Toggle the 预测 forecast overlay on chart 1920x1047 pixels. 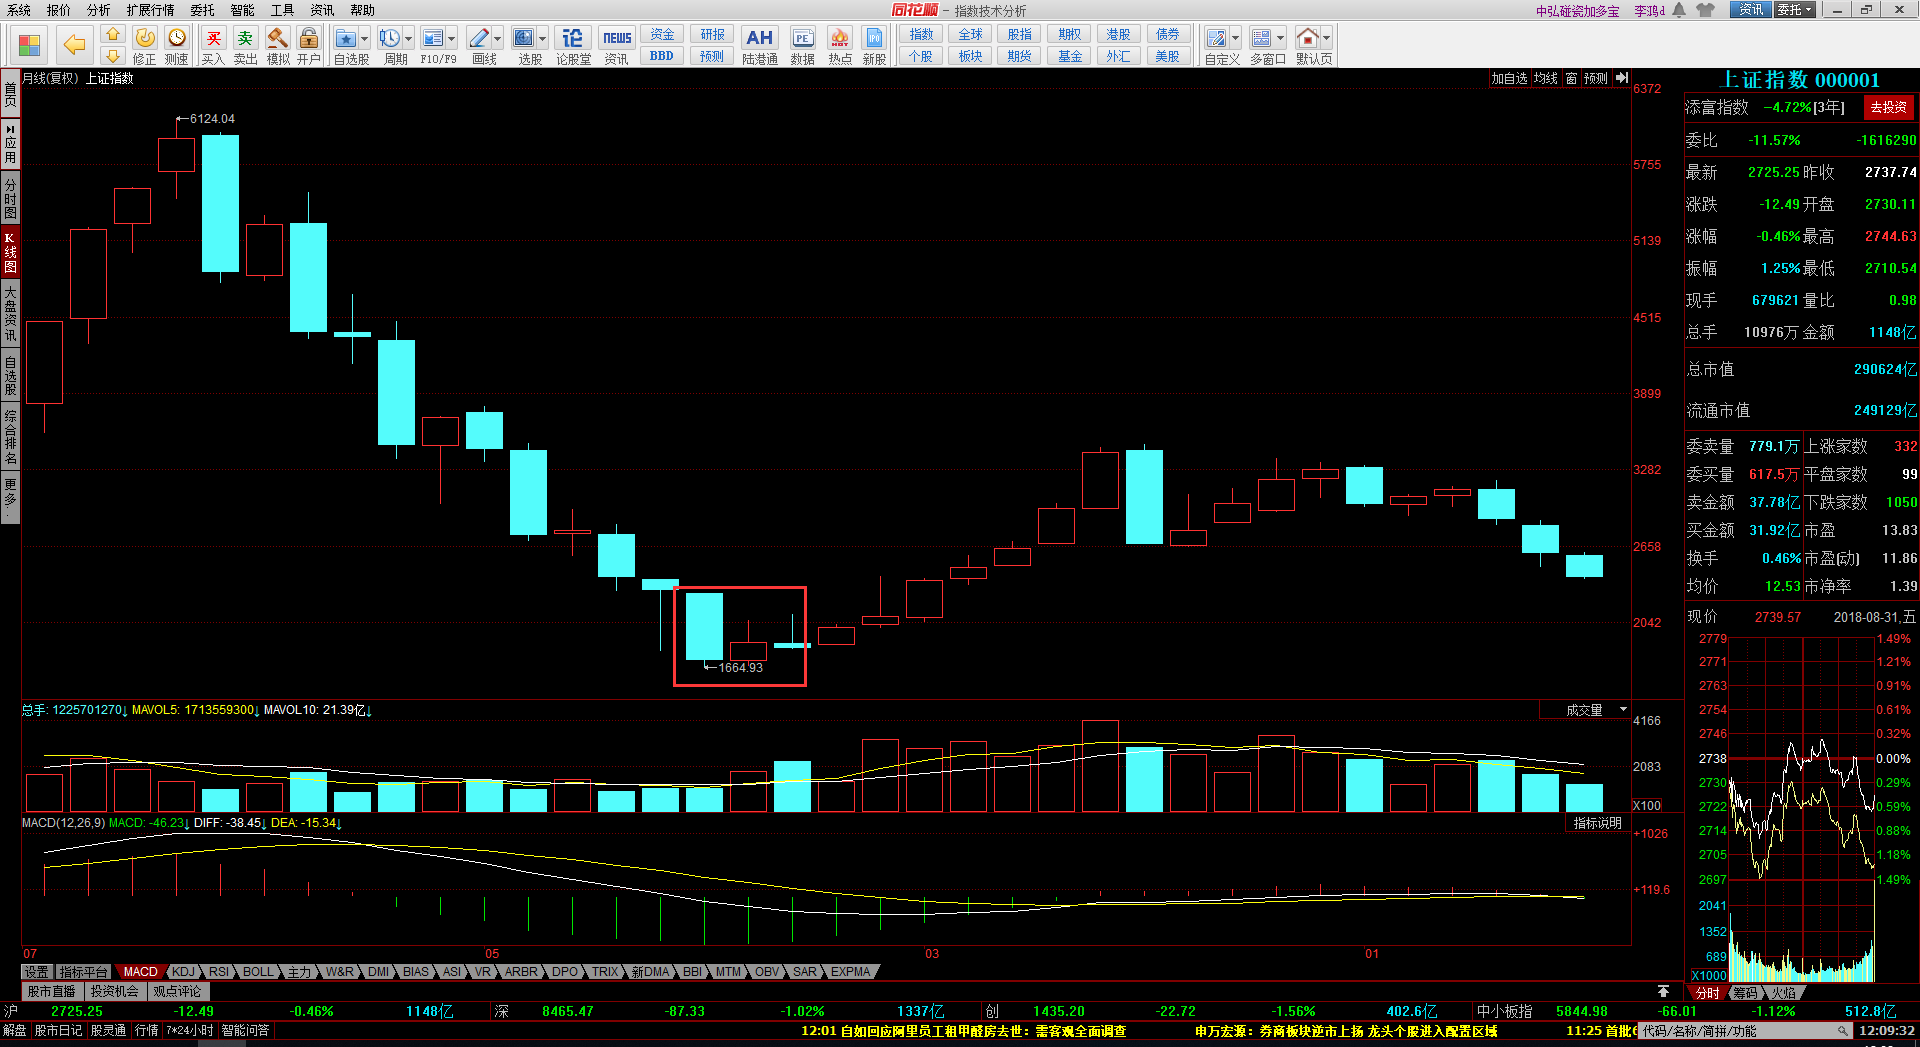pos(1596,78)
